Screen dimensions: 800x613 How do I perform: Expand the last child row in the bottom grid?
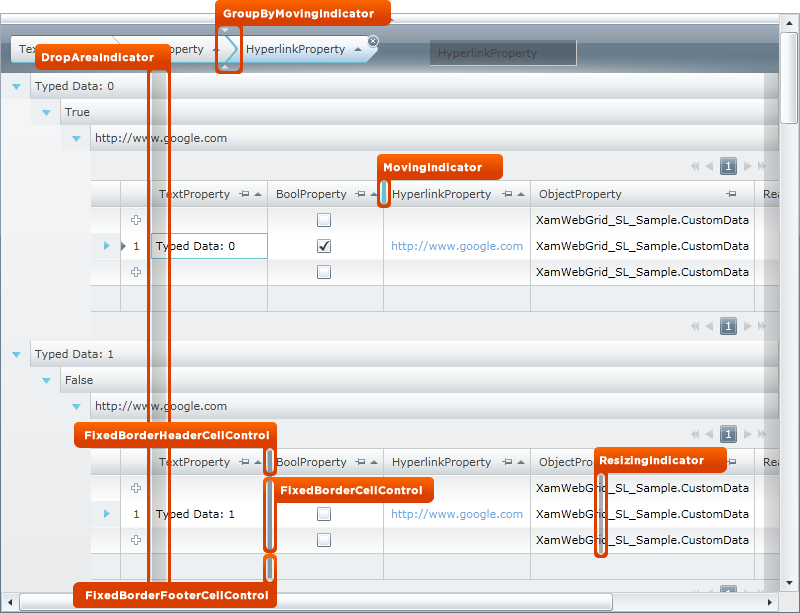[136, 540]
